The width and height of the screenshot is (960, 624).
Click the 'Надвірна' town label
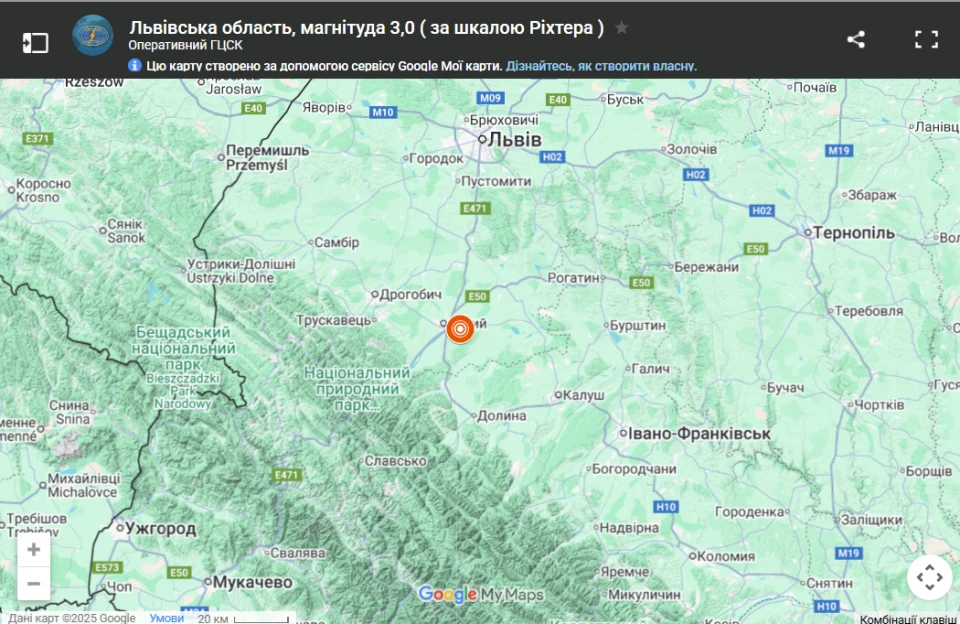[629, 528]
